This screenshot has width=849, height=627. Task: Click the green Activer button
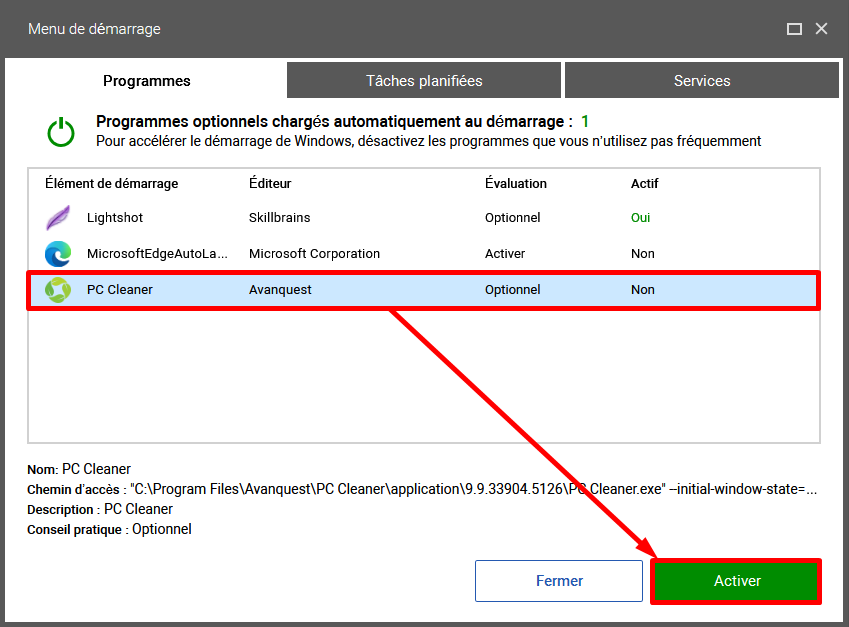736,581
